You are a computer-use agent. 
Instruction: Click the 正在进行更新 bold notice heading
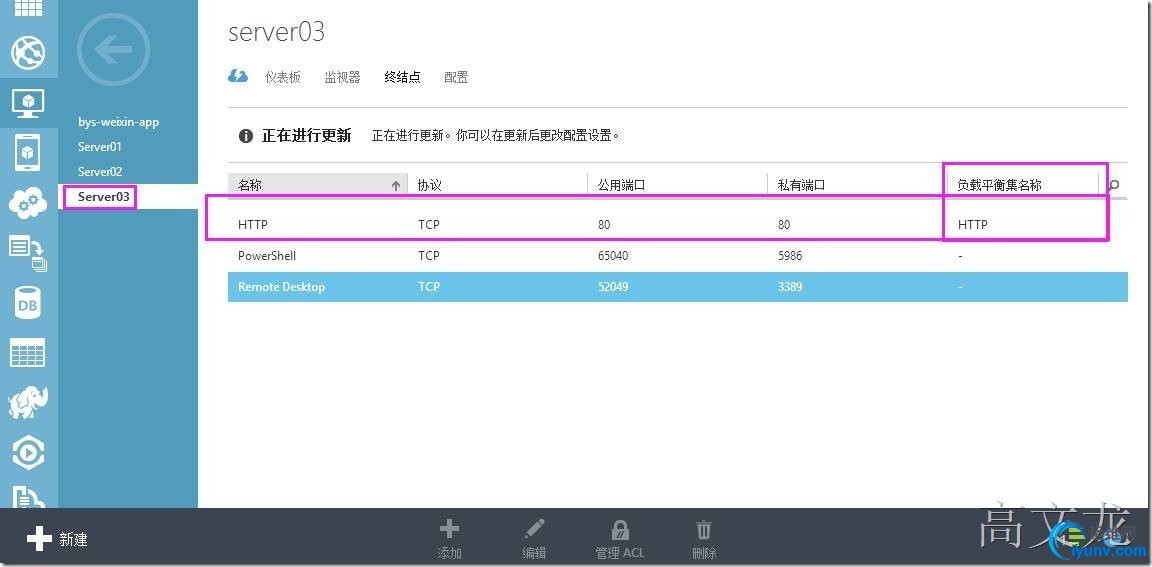coord(306,136)
